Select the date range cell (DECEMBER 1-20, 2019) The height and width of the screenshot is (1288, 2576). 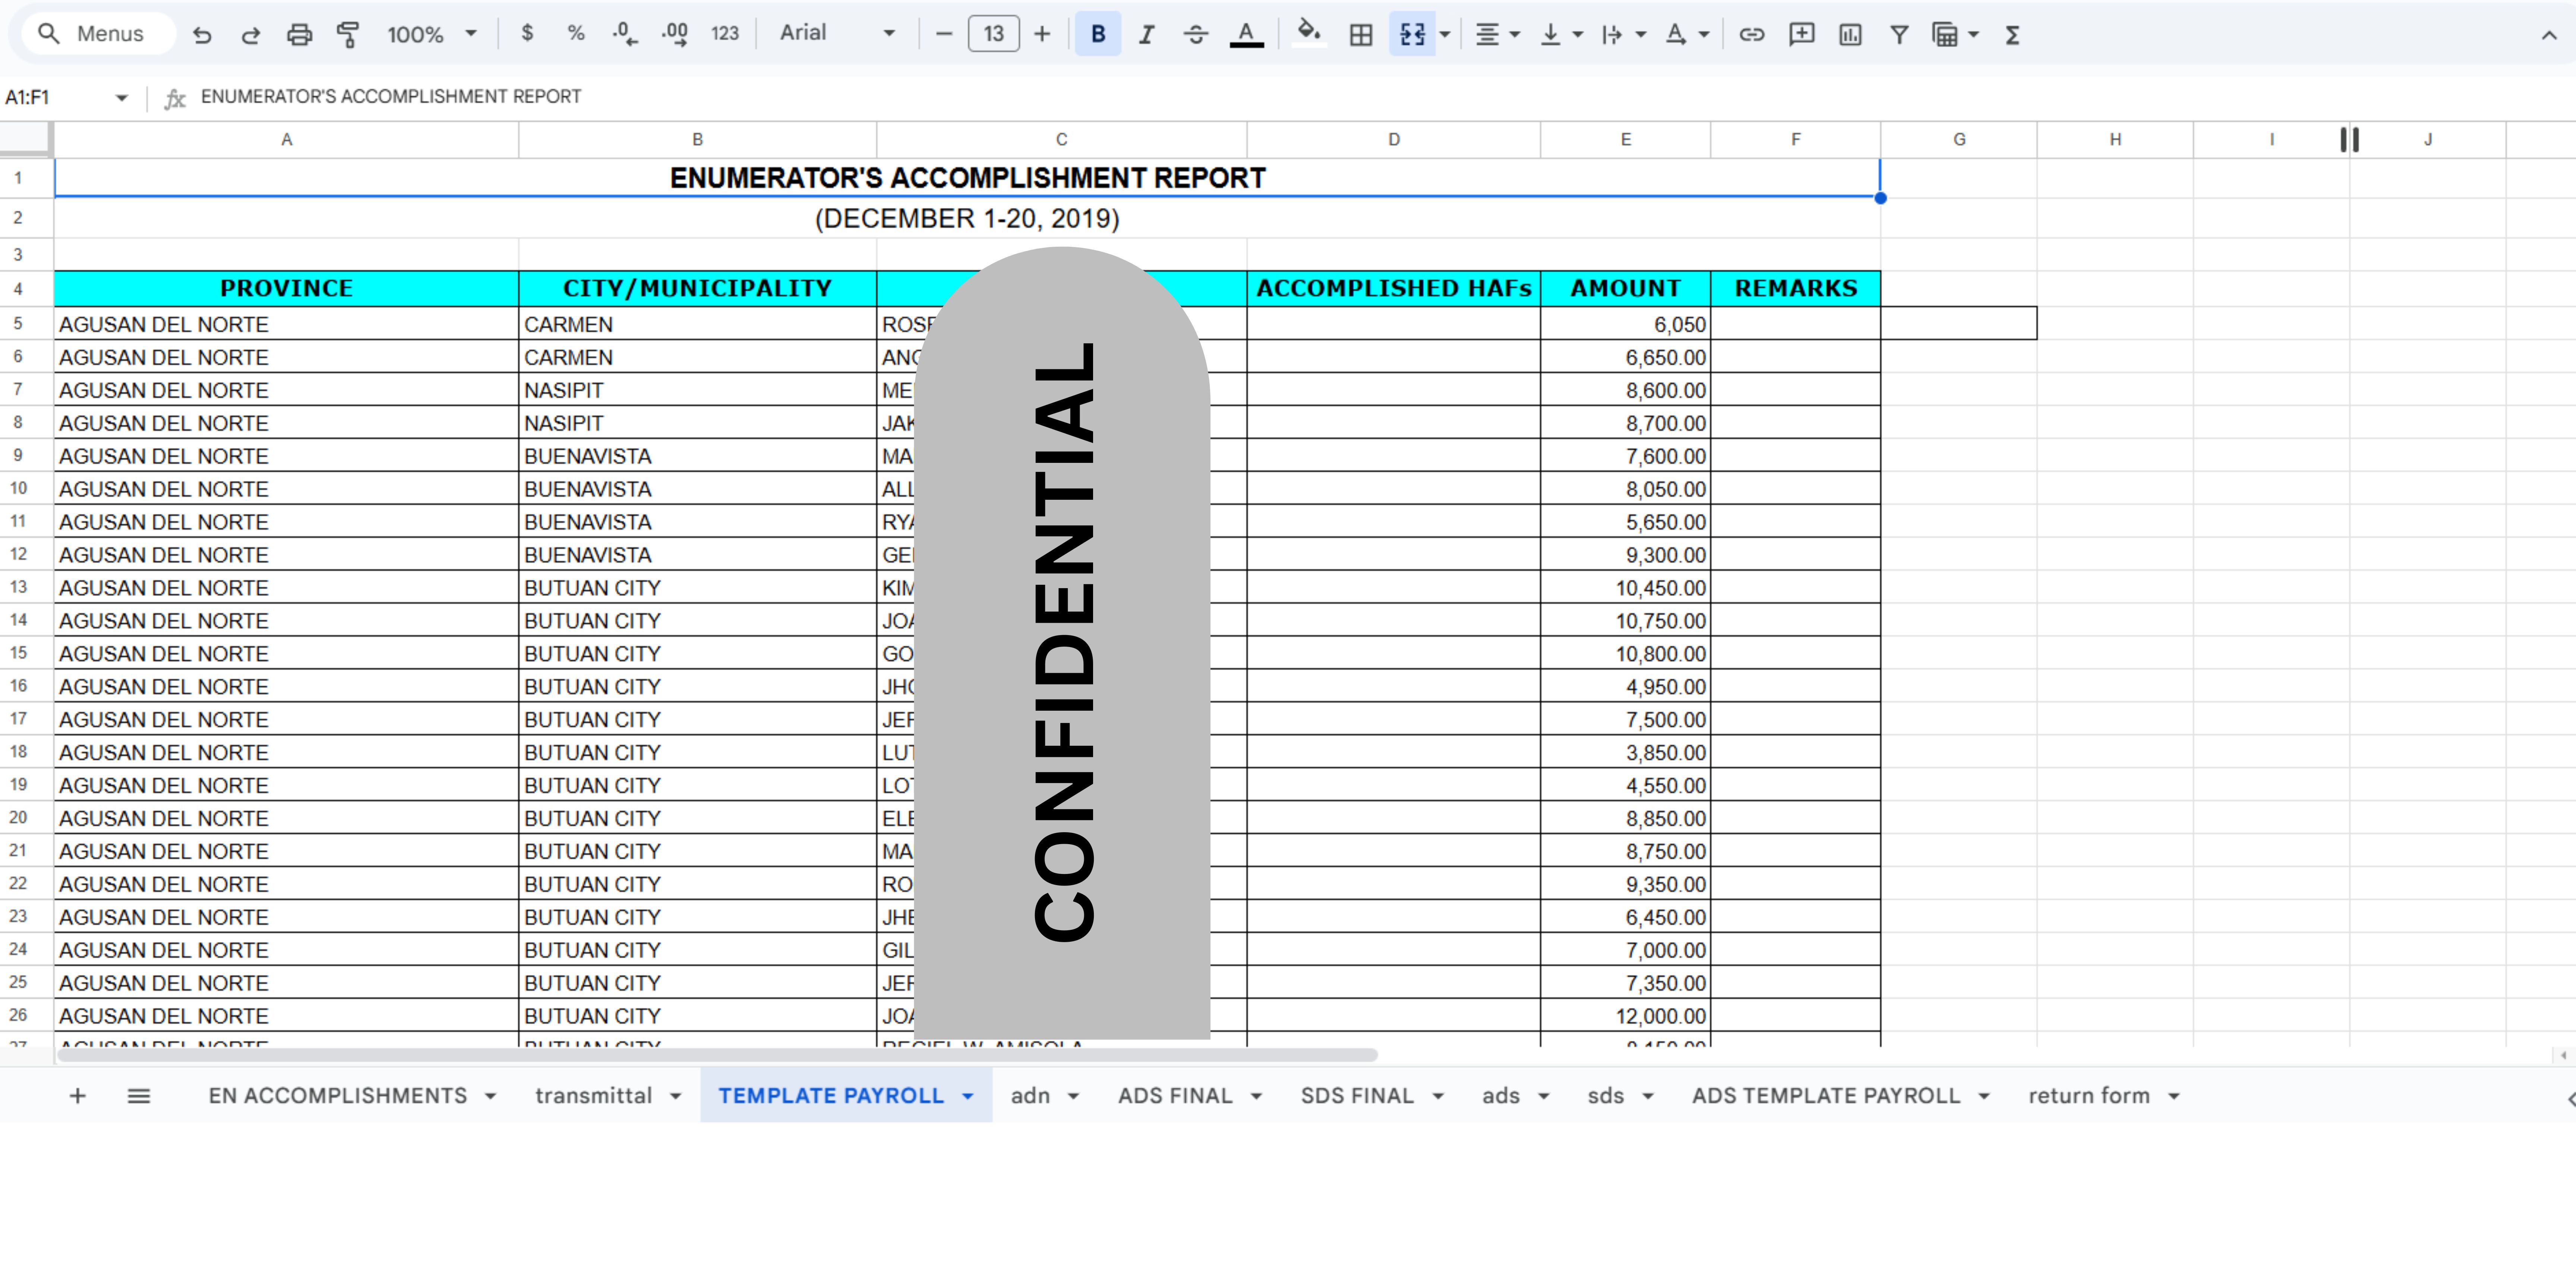(x=967, y=218)
